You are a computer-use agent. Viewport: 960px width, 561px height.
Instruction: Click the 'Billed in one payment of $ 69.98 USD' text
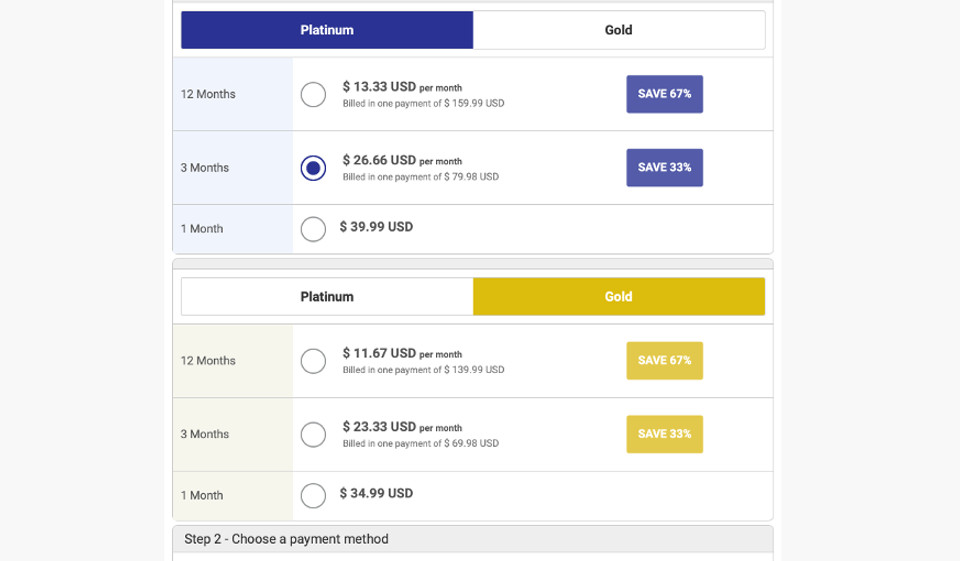click(420, 443)
